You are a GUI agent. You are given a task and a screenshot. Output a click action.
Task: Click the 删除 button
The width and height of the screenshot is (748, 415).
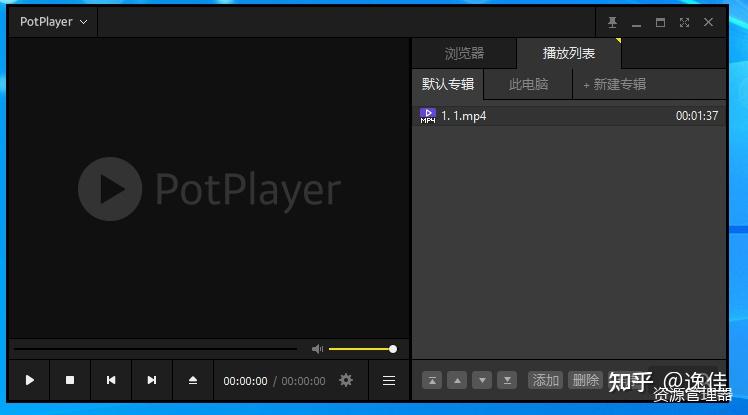[x=585, y=381]
